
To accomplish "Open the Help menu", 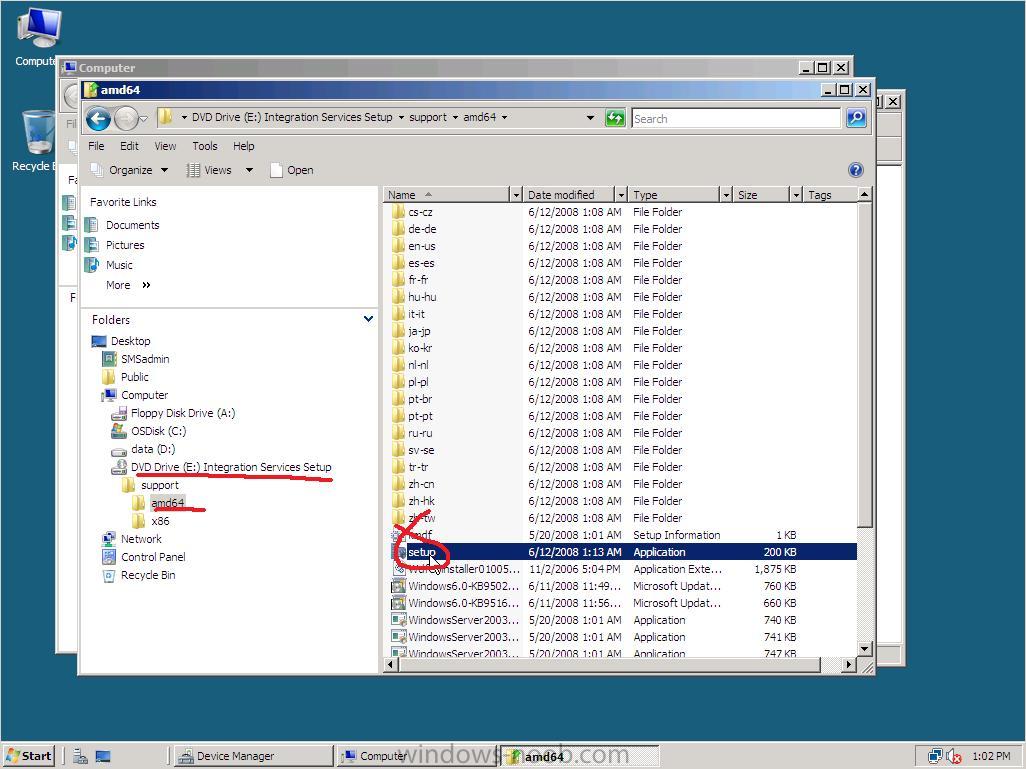I will [243, 146].
